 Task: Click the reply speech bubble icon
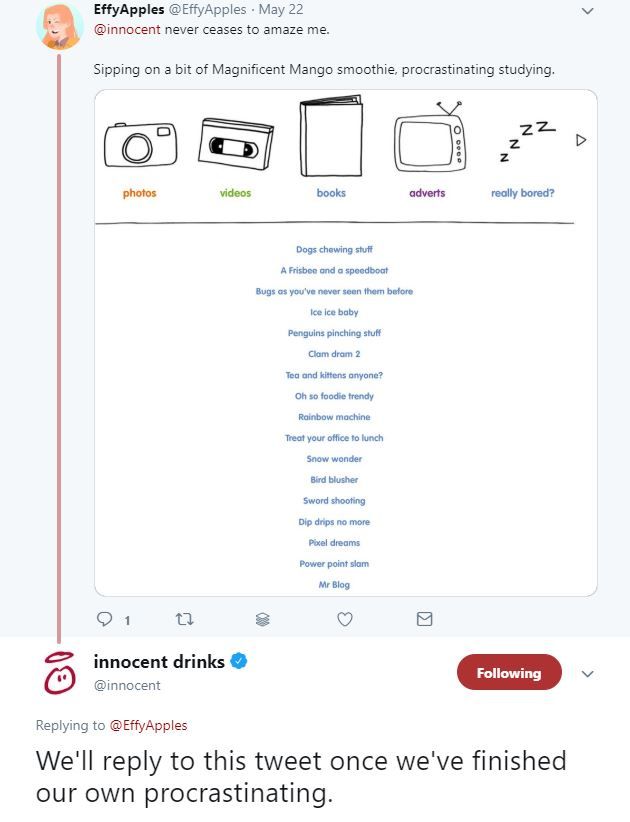105,619
